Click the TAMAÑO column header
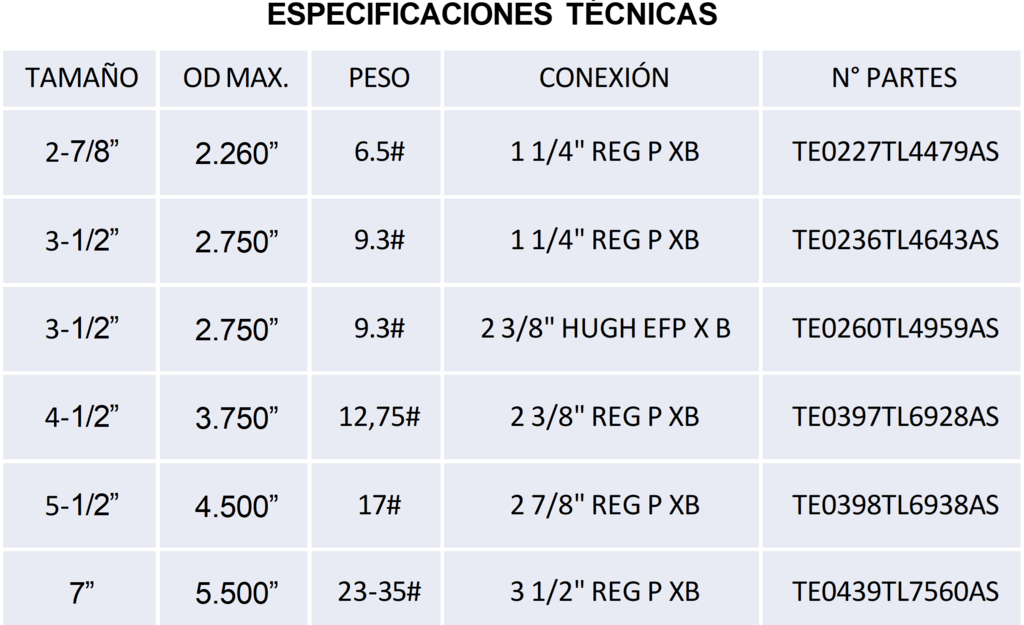The image size is (1024, 625). click(82, 78)
